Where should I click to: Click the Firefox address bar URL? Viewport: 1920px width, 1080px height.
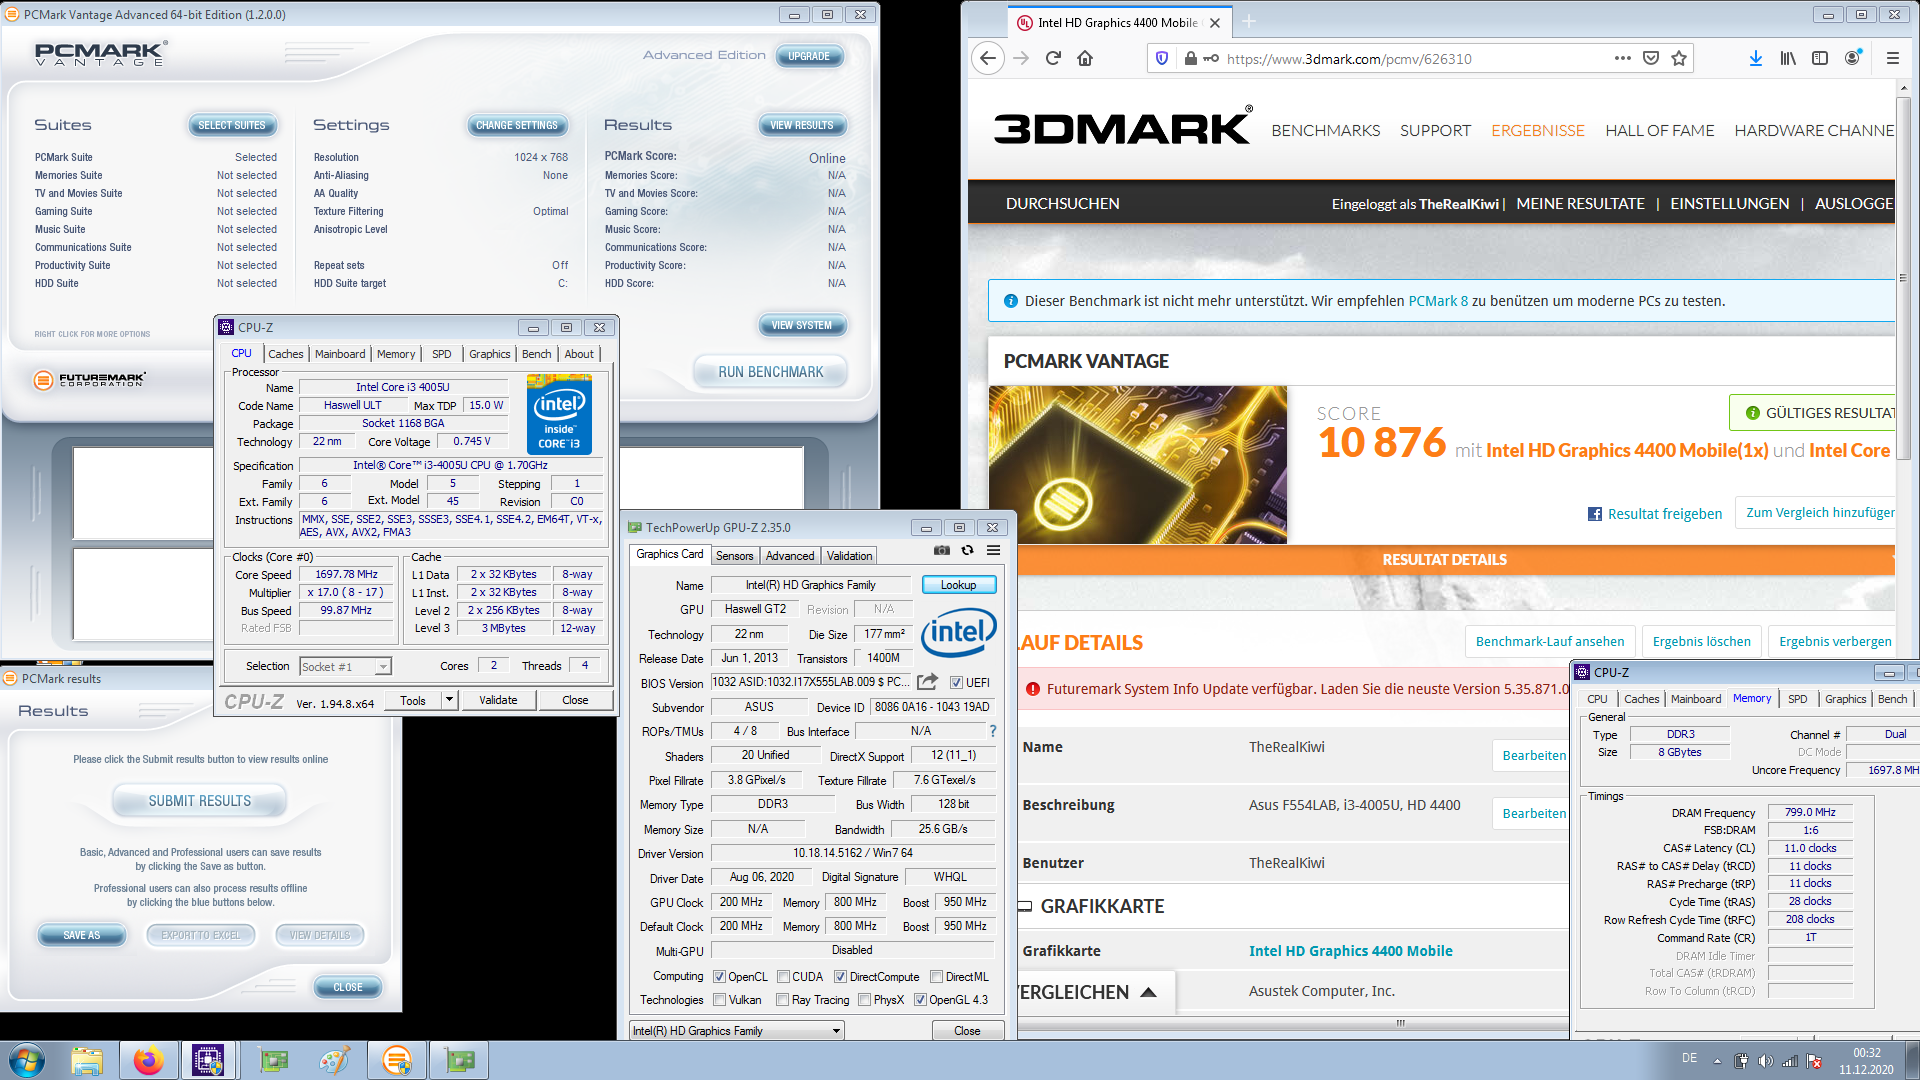pos(1349,59)
